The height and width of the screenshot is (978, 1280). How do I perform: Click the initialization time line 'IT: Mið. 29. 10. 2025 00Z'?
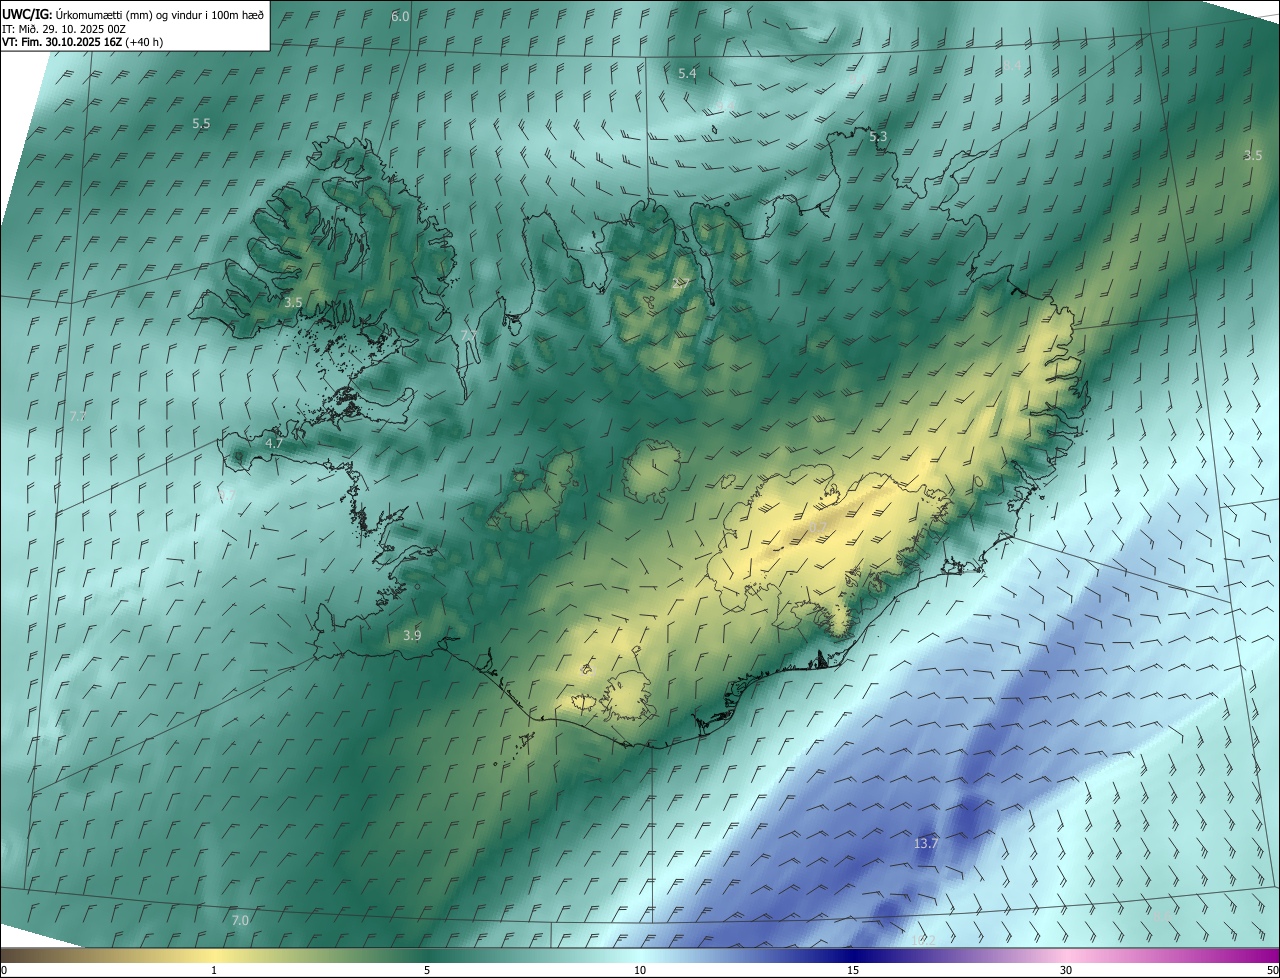click(x=64, y=29)
